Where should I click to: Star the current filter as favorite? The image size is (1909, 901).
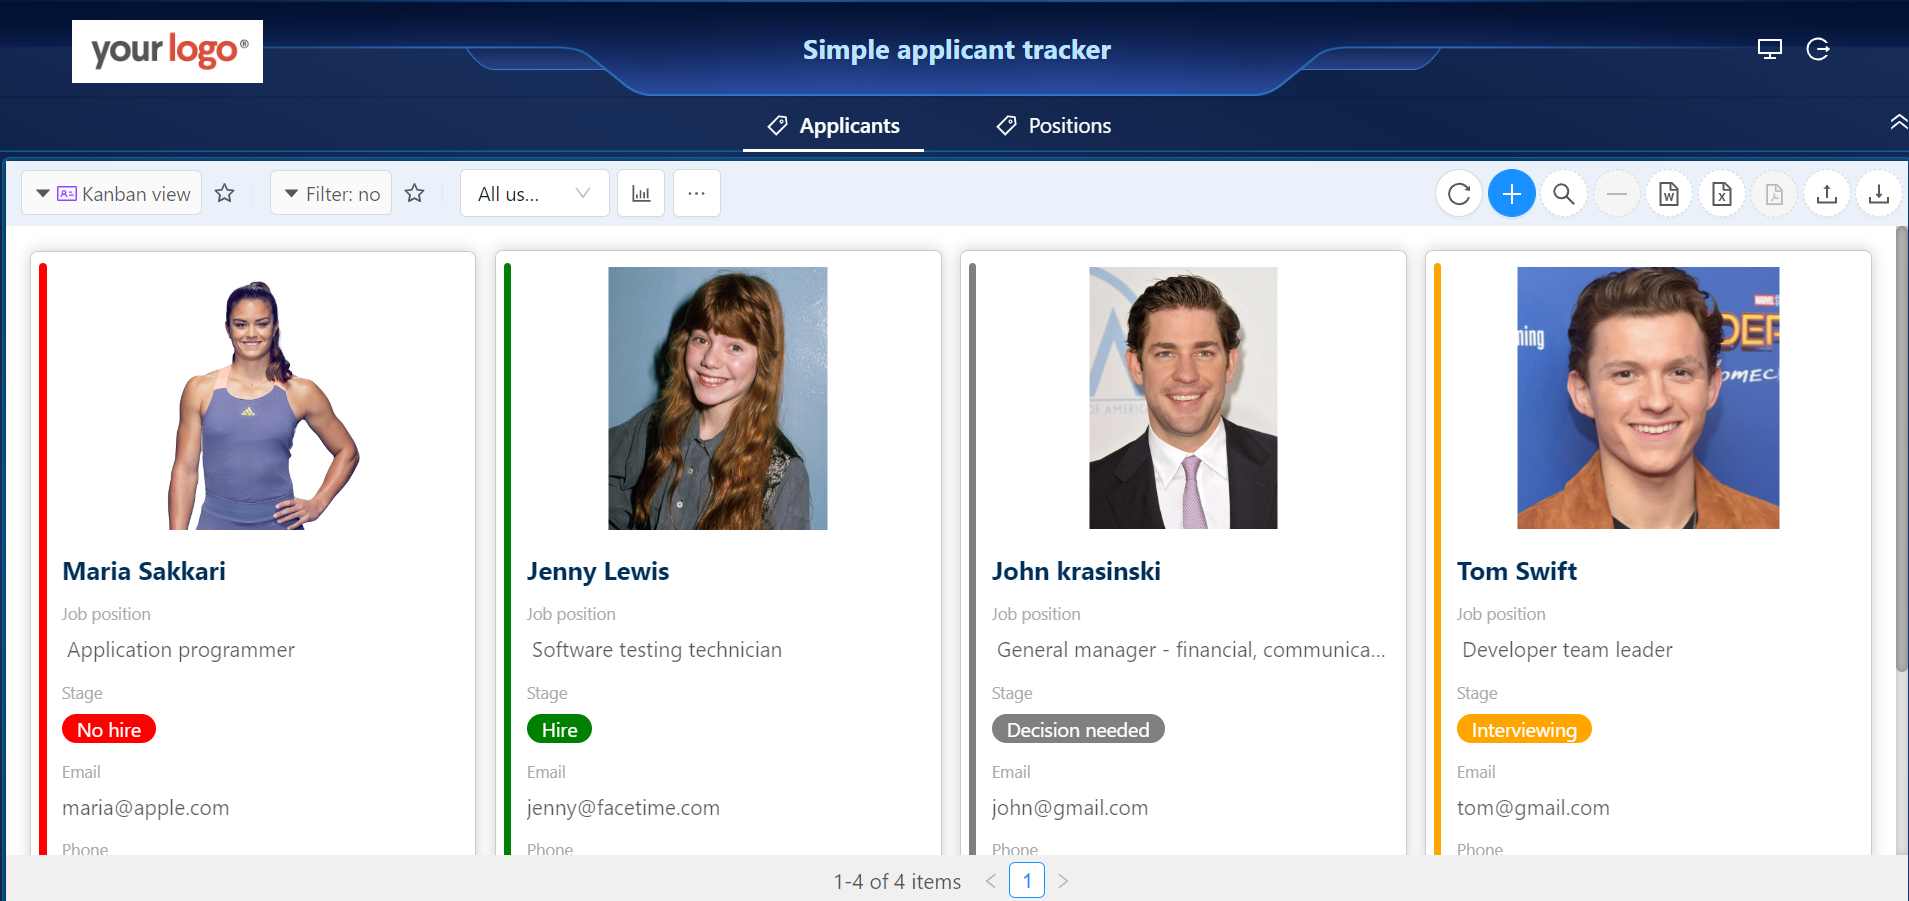(x=415, y=193)
